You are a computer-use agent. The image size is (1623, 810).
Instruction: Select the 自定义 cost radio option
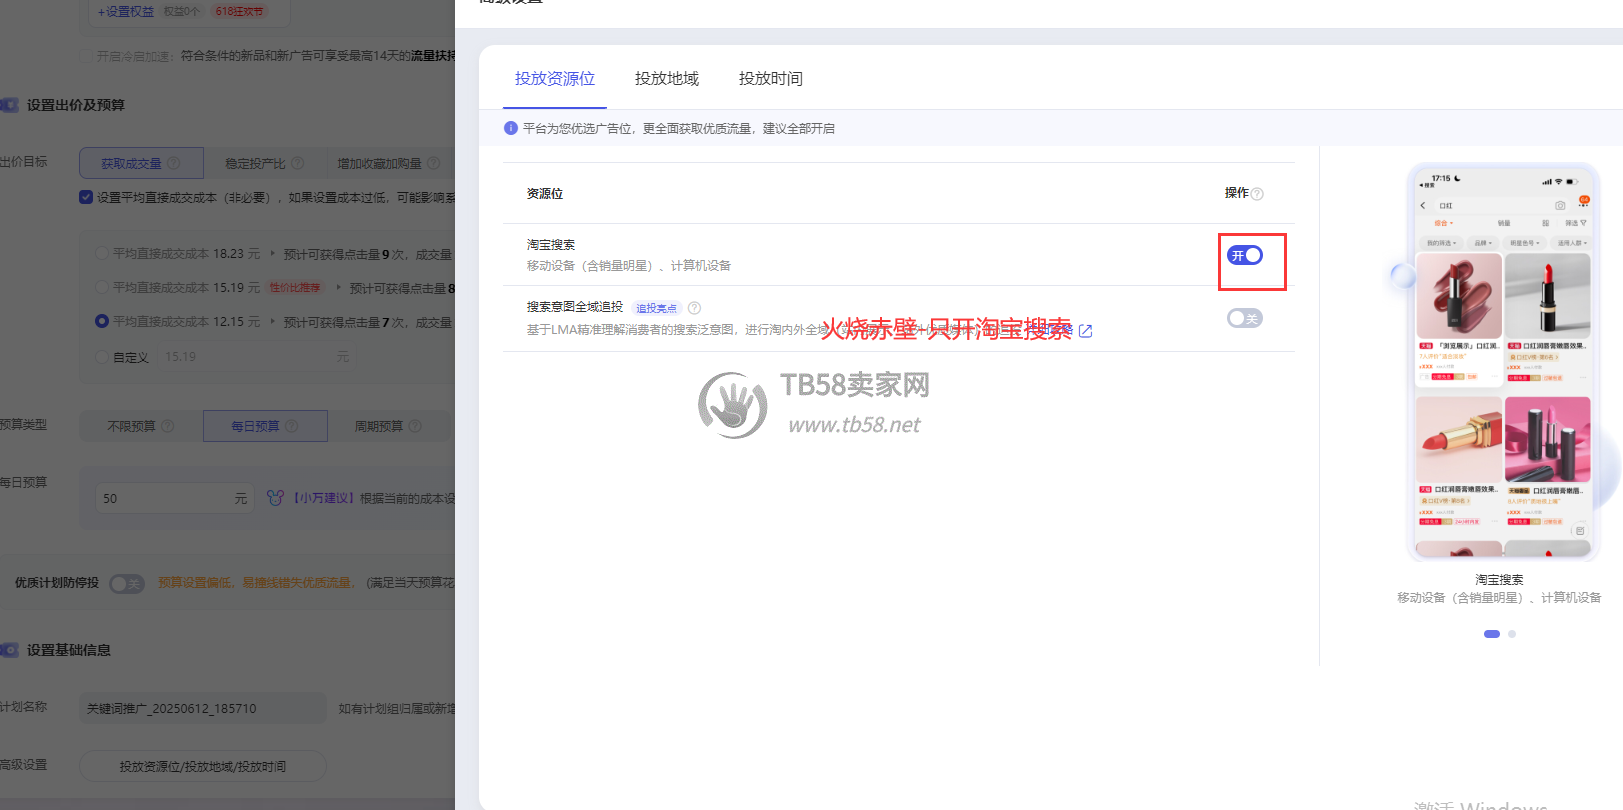click(x=102, y=357)
